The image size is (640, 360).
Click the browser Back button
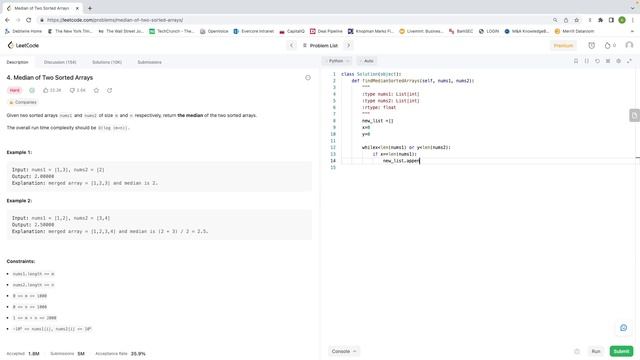[7, 20]
